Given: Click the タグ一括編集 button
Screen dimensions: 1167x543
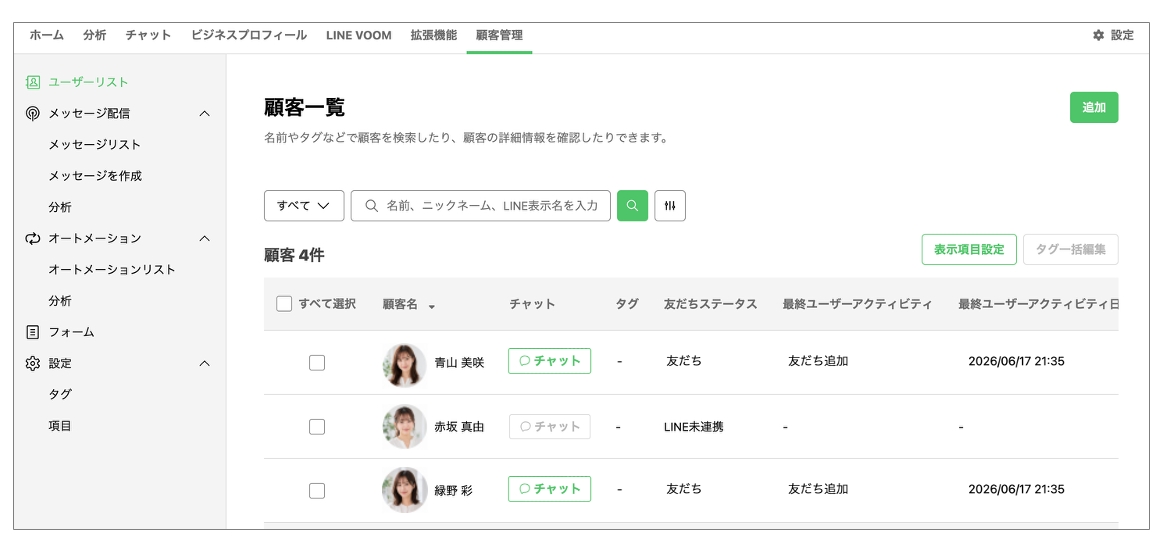Looking at the screenshot, I should point(1071,250).
